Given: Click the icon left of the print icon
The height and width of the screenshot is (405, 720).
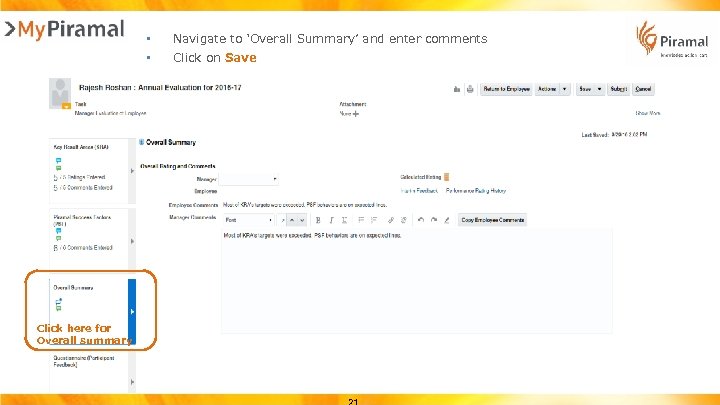Looking at the screenshot, I should pos(457,89).
